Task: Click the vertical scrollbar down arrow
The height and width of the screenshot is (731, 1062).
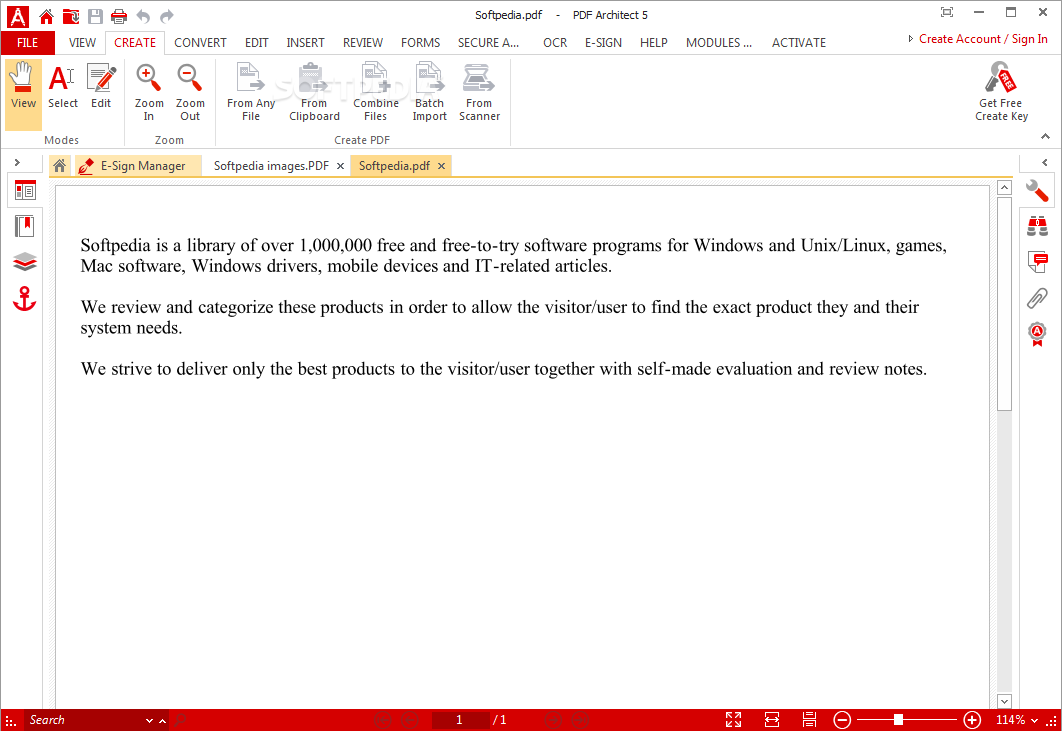Action: click(x=1004, y=701)
